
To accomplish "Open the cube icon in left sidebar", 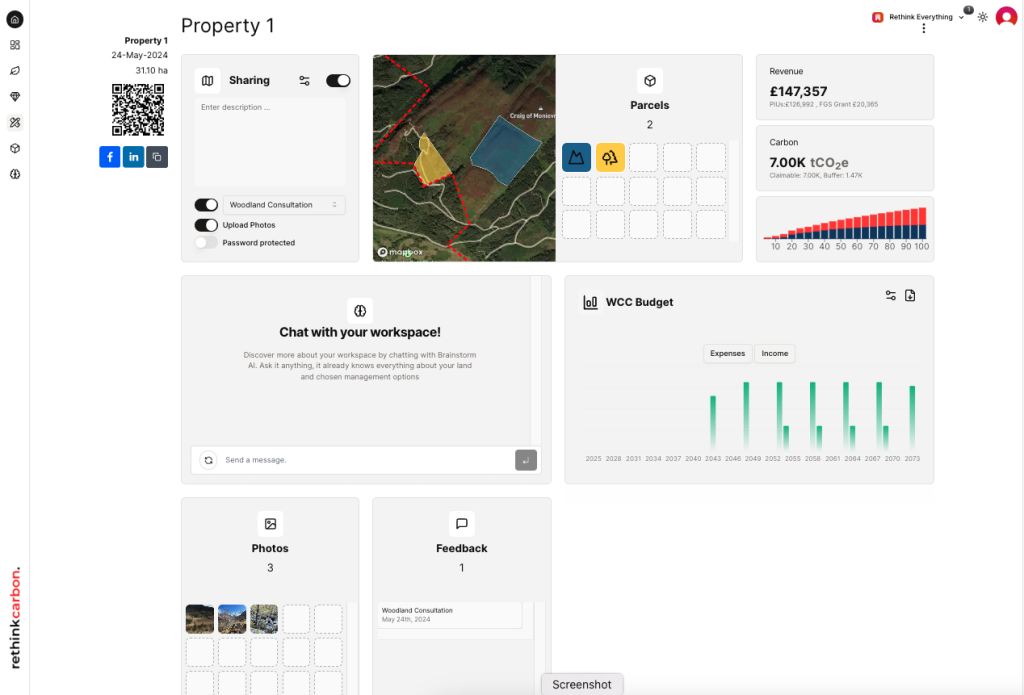I will [14, 148].
